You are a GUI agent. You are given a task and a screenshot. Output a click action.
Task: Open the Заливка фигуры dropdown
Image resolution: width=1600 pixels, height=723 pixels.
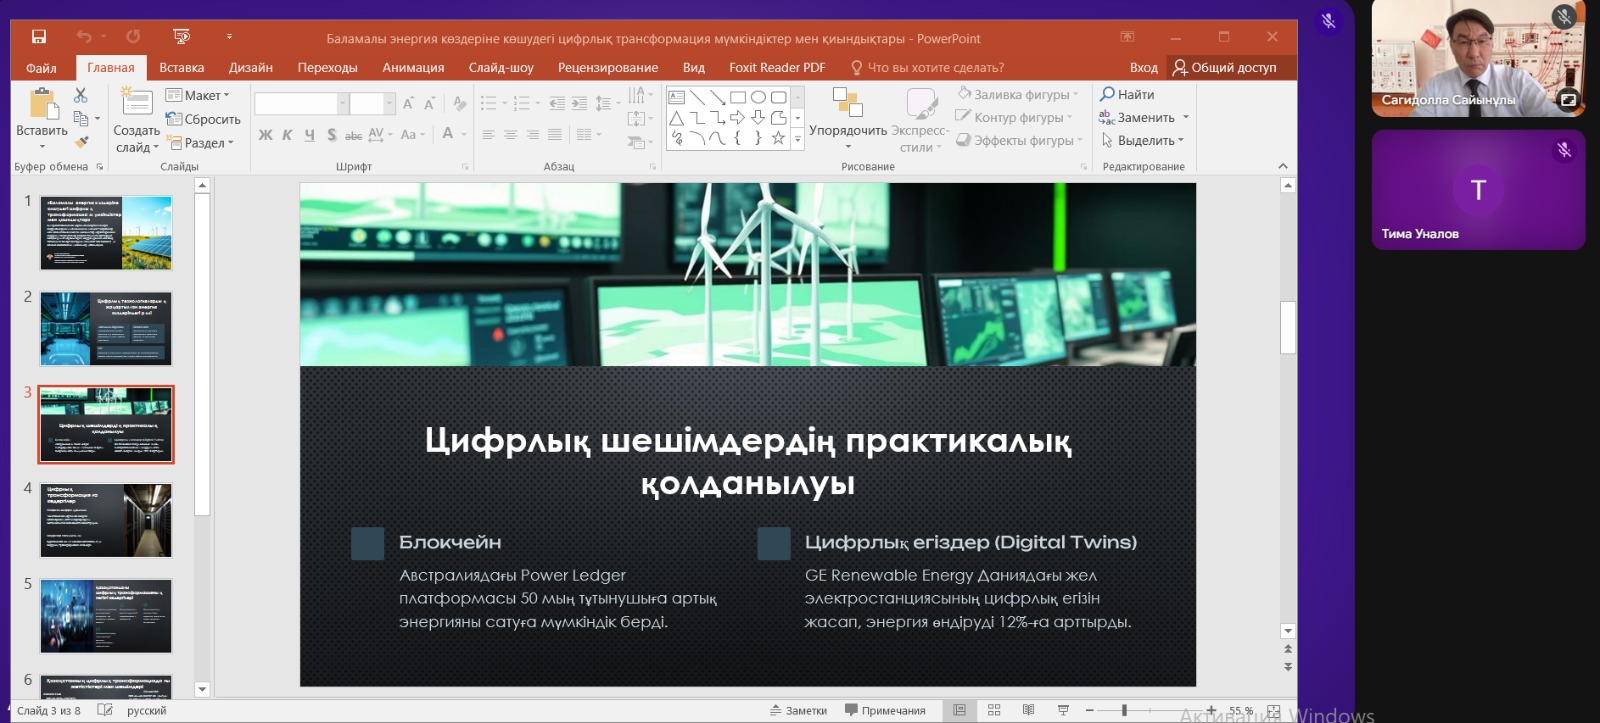click(1018, 94)
